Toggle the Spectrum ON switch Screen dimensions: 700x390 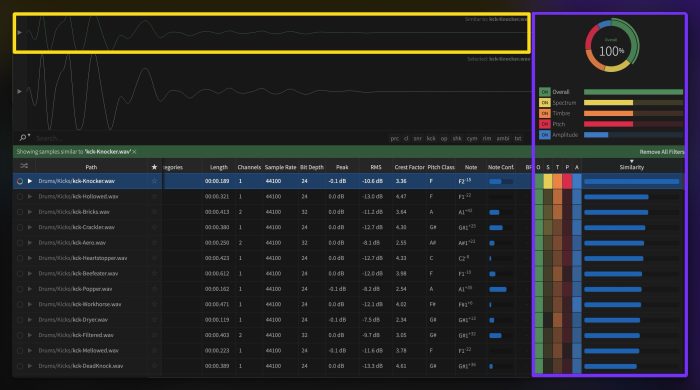pyautogui.click(x=544, y=103)
